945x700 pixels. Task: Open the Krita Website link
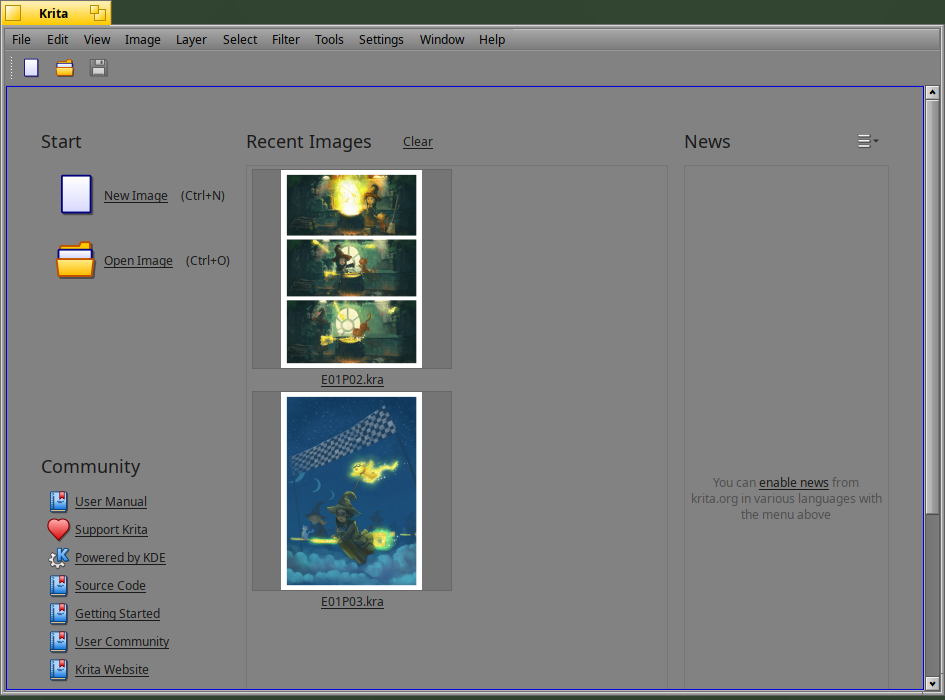point(111,669)
